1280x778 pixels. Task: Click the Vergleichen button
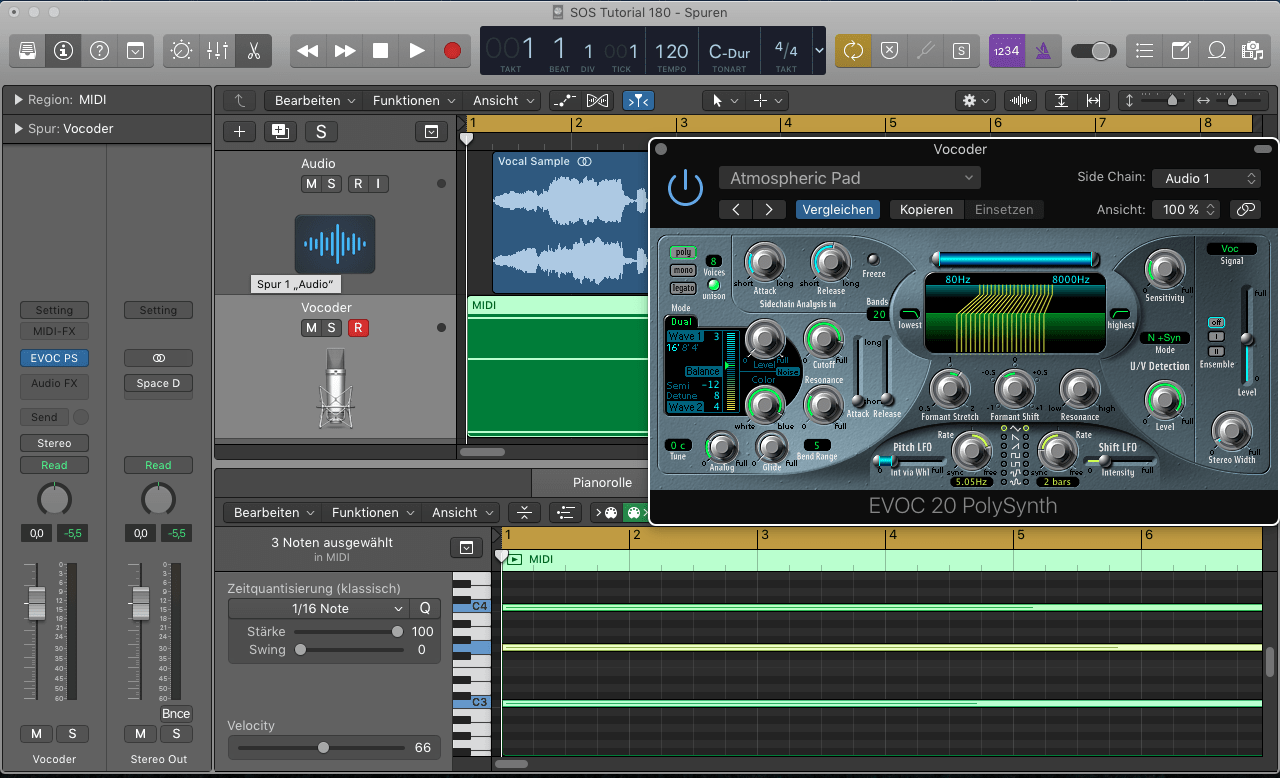[x=838, y=209]
